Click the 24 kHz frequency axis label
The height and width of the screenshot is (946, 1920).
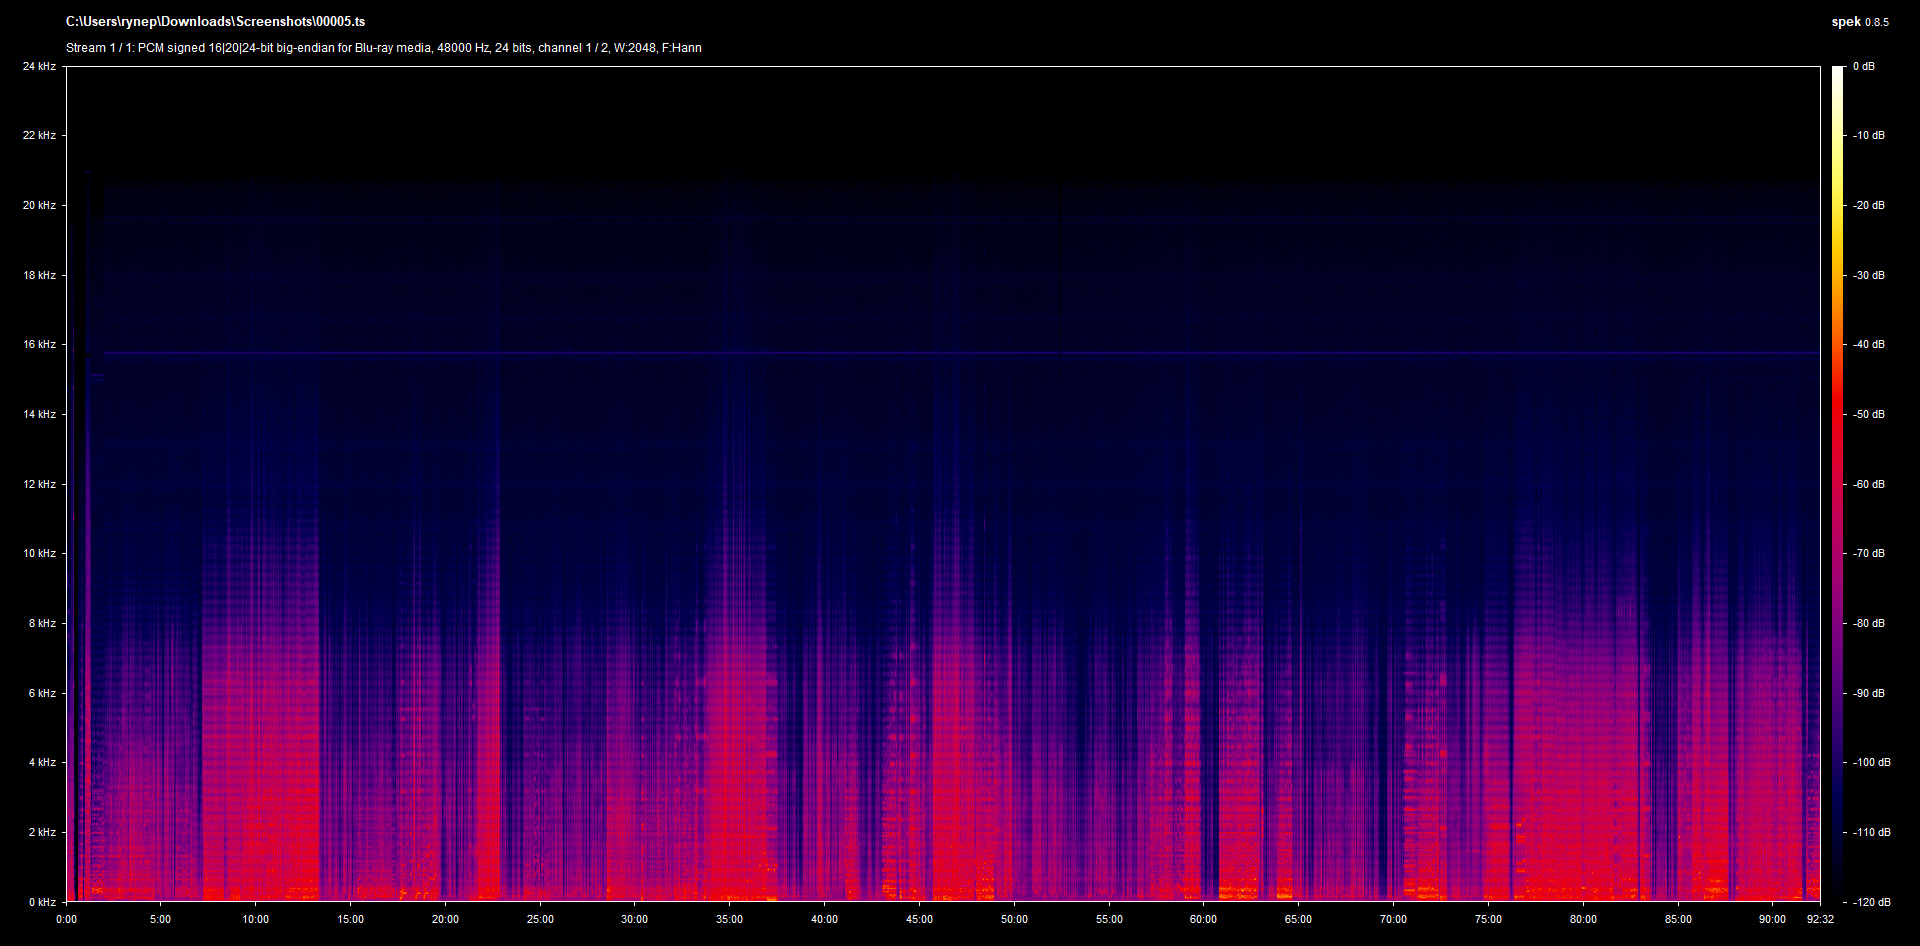coord(39,67)
